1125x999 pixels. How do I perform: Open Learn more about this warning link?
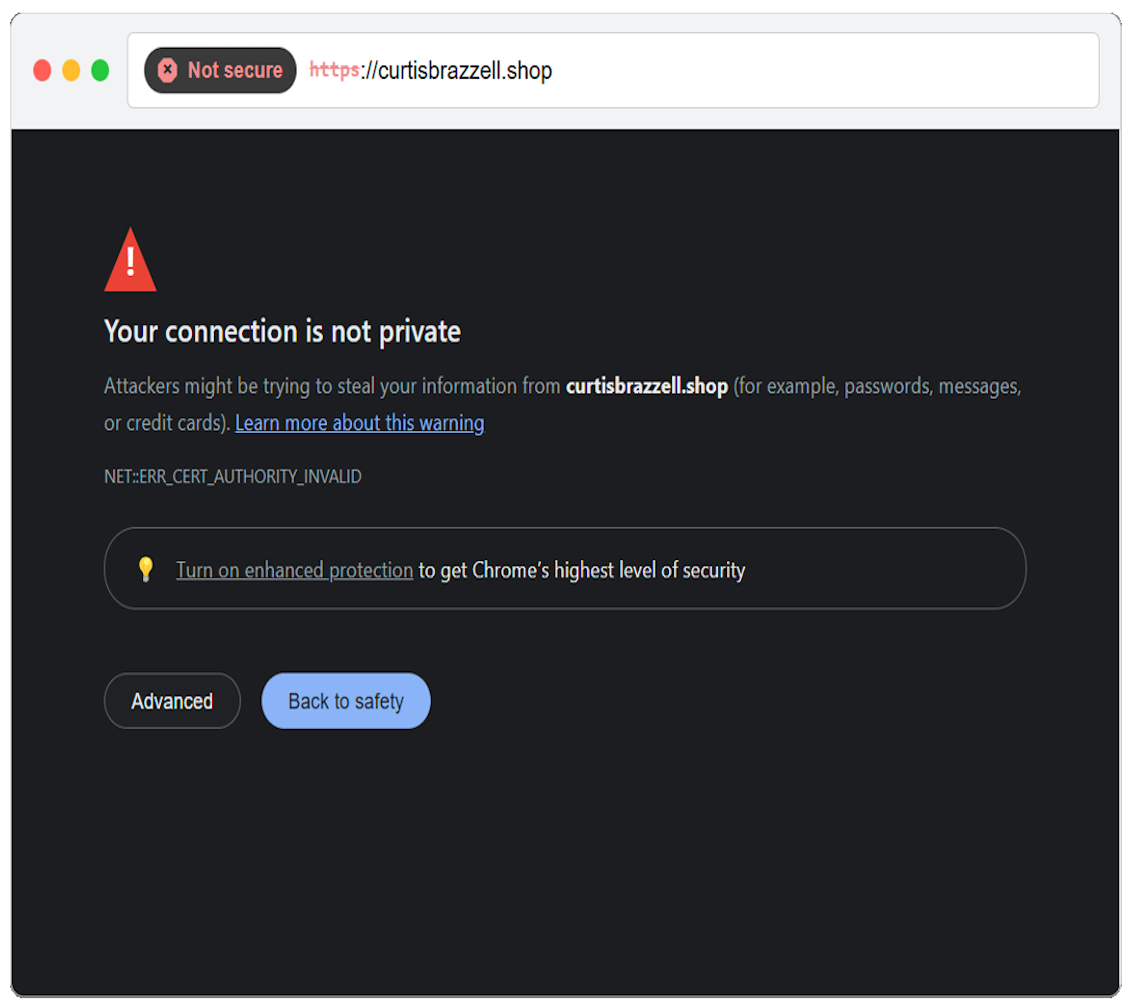pos(359,423)
